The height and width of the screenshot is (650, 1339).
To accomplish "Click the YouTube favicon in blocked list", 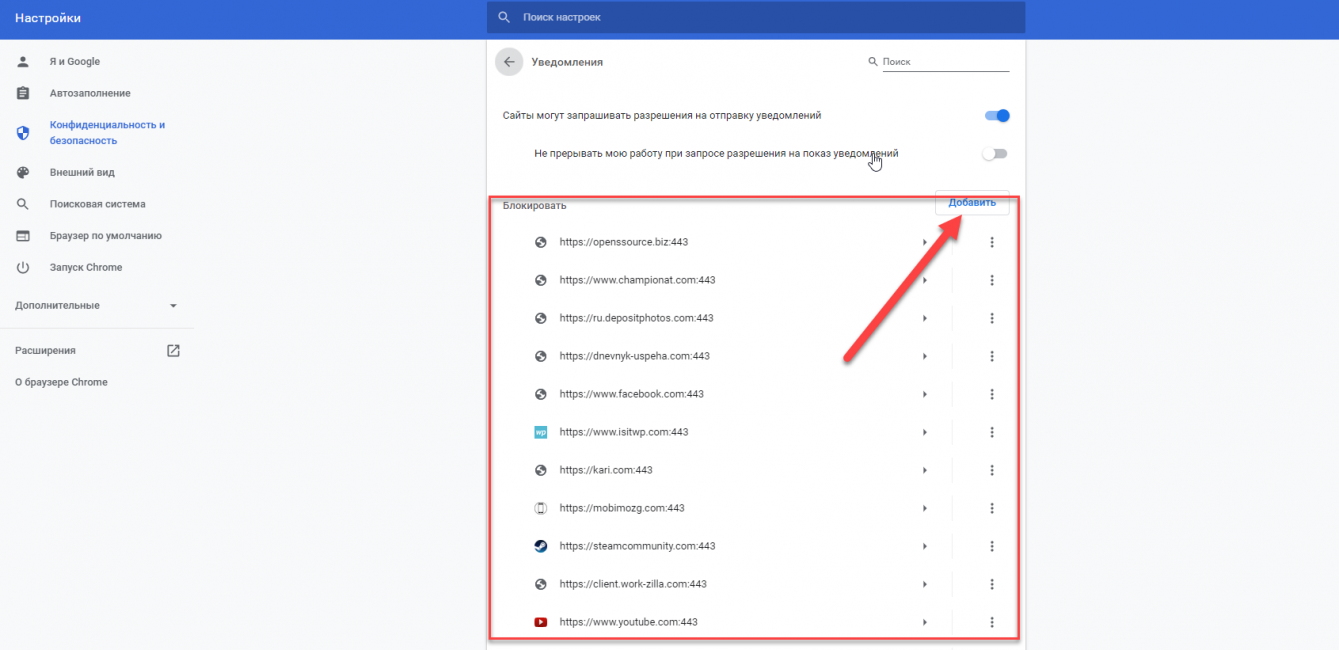I will click(x=541, y=622).
